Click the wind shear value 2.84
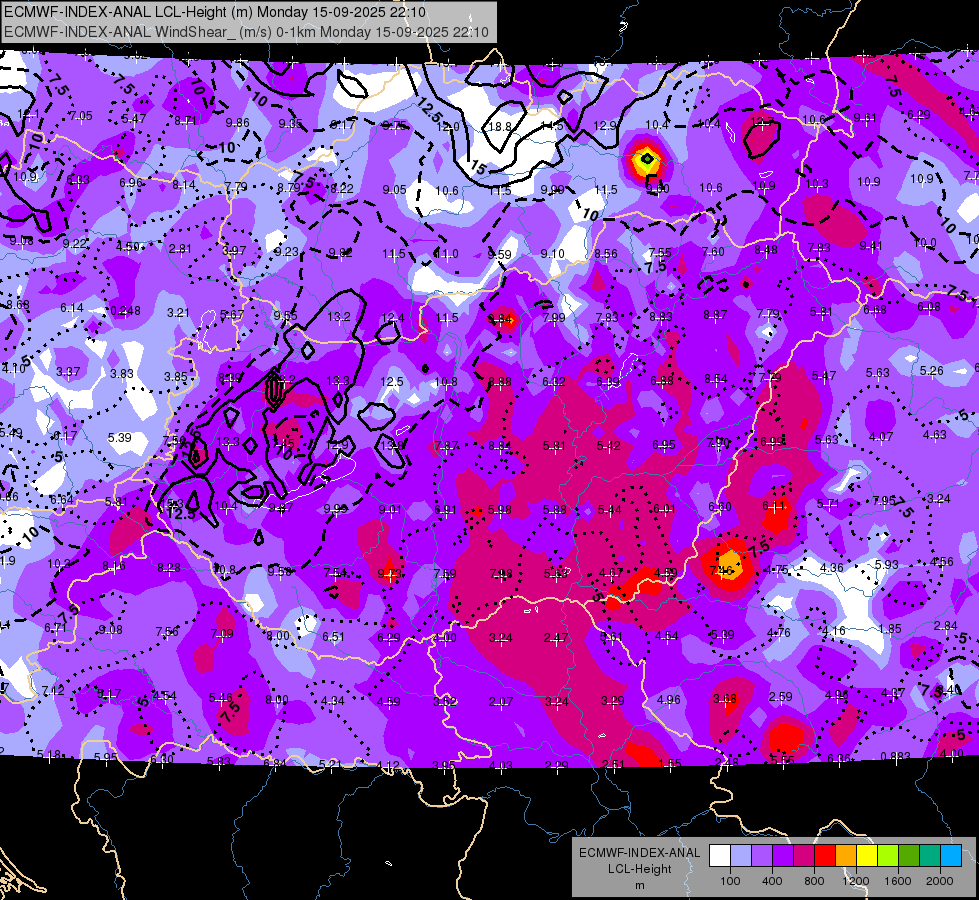Image resolution: width=979 pixels, height=900 pixels. pyautogui.click(x=945, y=626)
